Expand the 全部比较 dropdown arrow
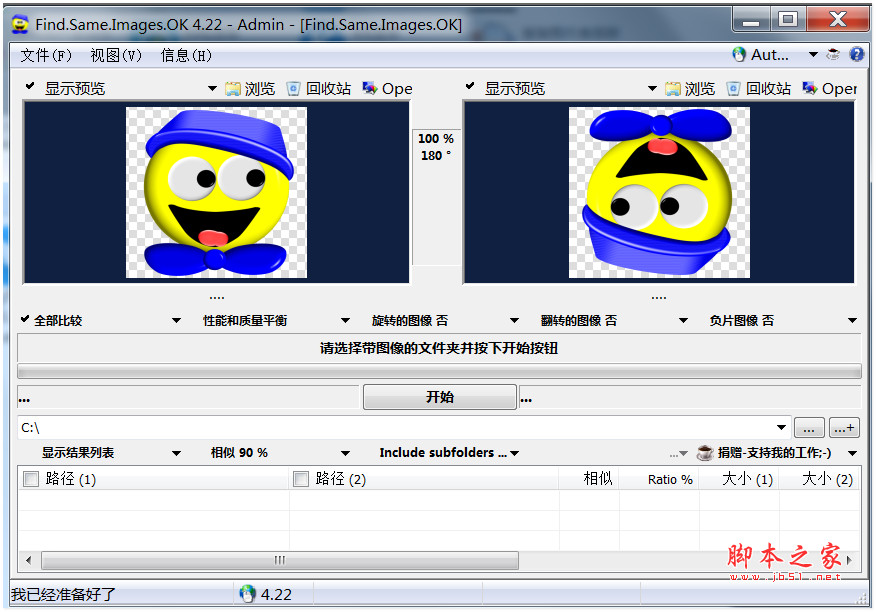The height and width of the screenshot is (612, 876). 177,320
